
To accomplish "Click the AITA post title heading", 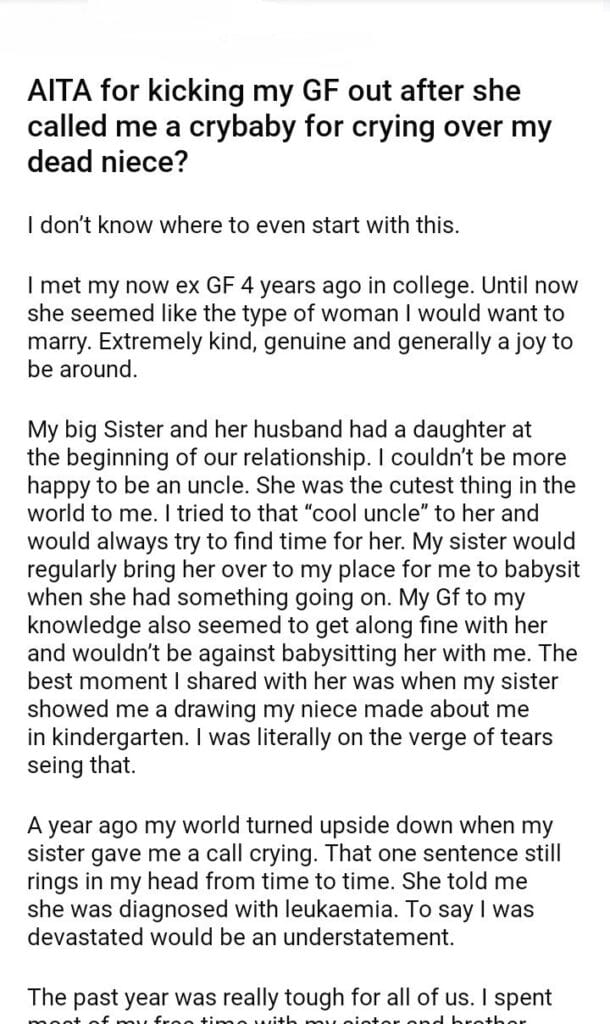I will coord(290,130).
